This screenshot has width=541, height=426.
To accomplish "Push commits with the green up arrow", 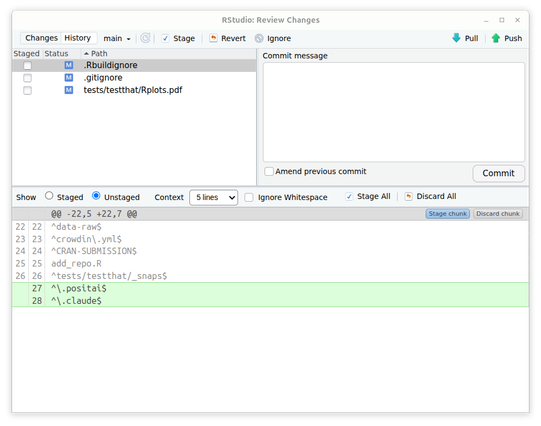I will [x=496, y=38].
